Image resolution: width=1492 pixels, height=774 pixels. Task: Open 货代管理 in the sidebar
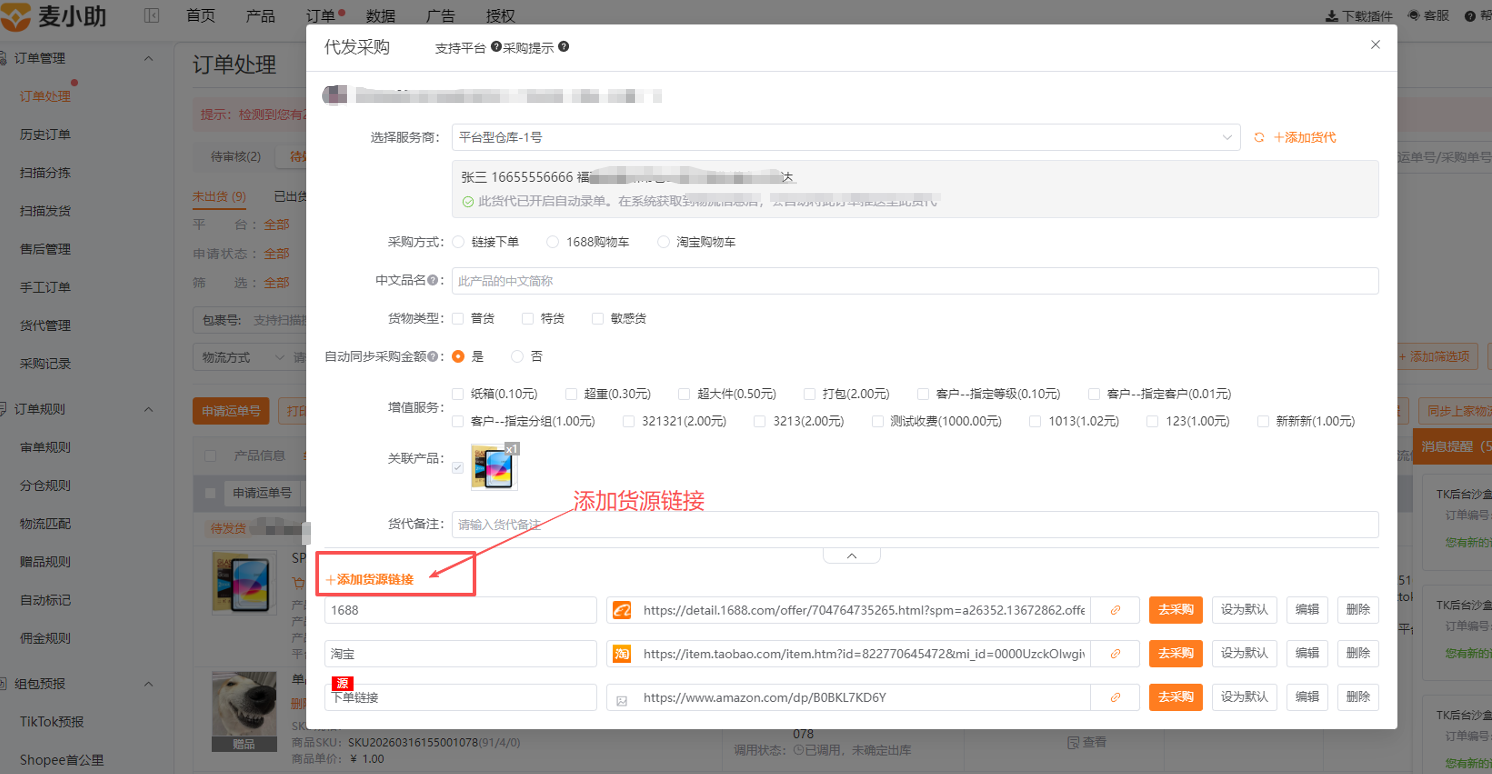point(45,326)
